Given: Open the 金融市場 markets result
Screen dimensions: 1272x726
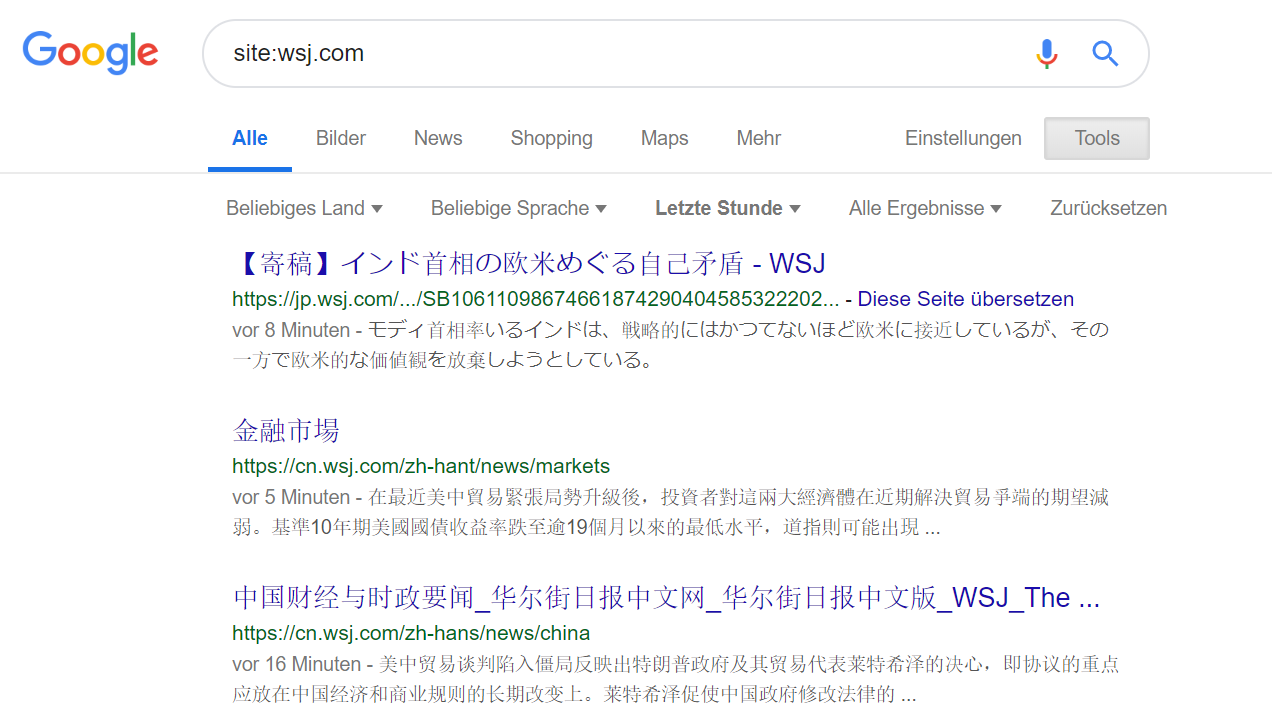Looking at the screenshot, I should click(286, 430).
